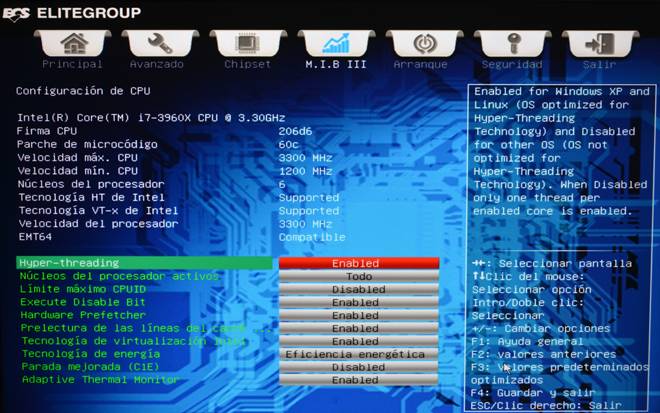Change Execute Disable Bit Enabled value
The height and width of the screenshot is (413, 660).
point(359,303)
